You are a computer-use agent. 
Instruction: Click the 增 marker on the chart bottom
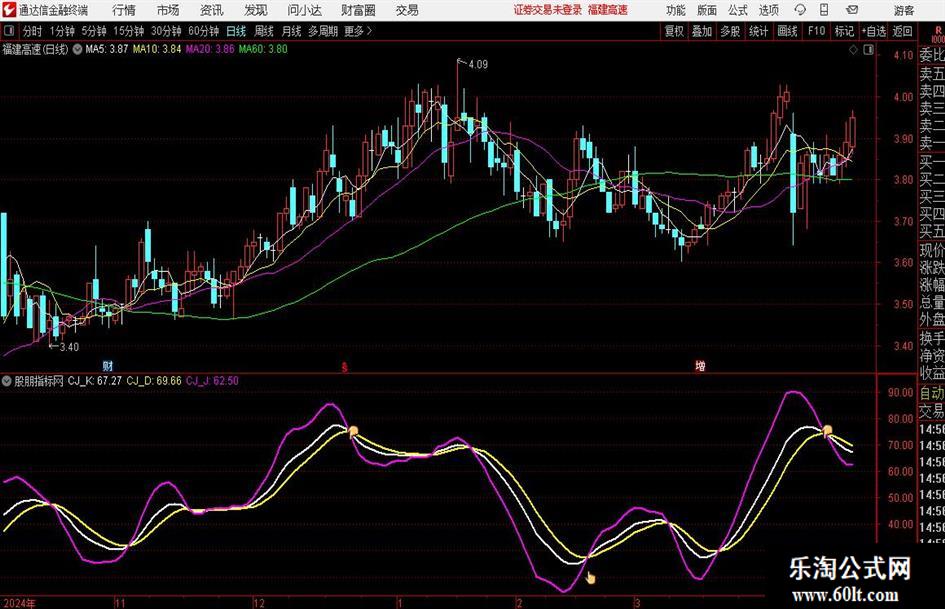click(x=700, y=365)
